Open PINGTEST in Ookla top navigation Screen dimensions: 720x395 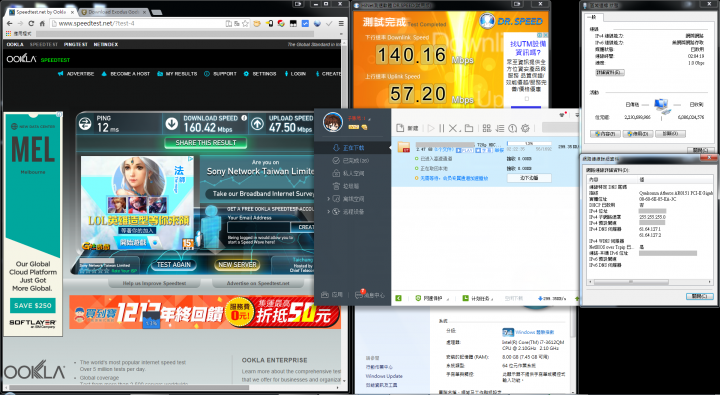point(76,45)
